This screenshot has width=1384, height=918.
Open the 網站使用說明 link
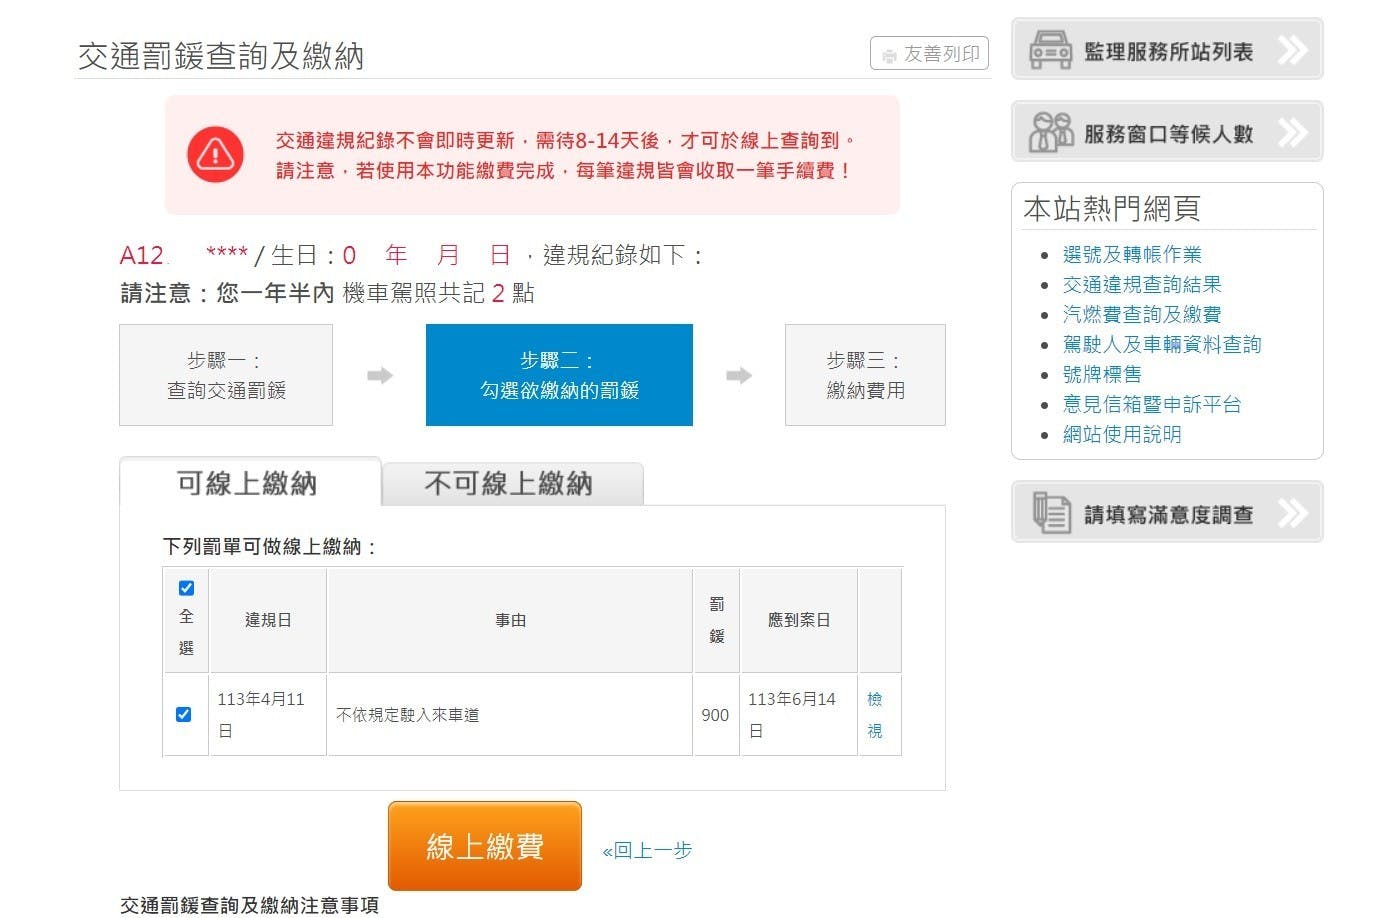click(1122, 434)
